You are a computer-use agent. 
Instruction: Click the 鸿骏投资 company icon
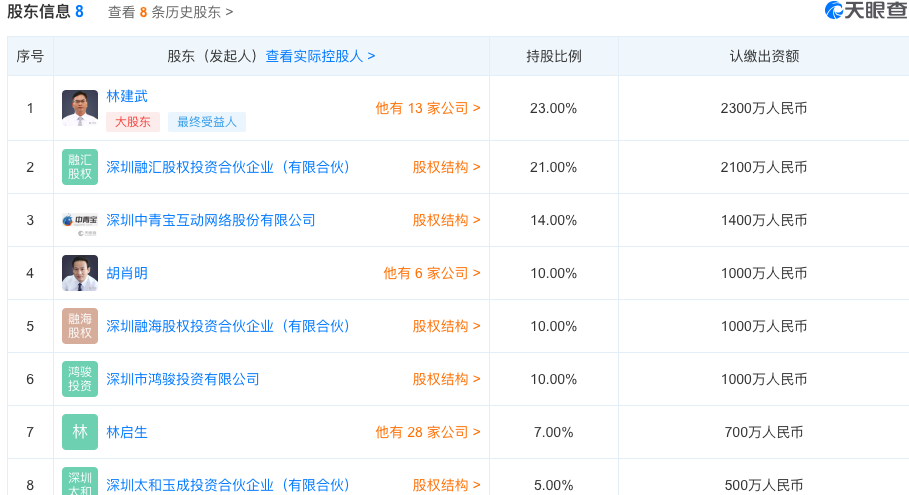[x=80, y=379]
